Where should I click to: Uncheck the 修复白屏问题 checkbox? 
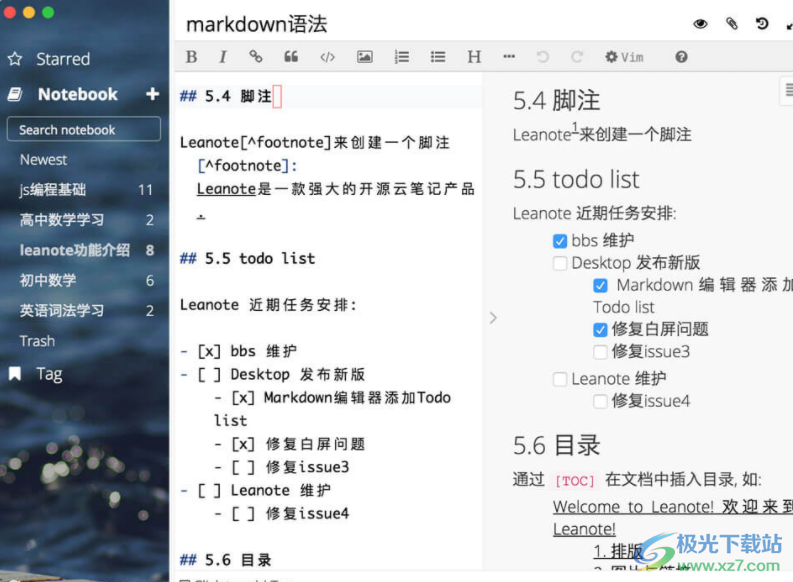tap(600, 330)
